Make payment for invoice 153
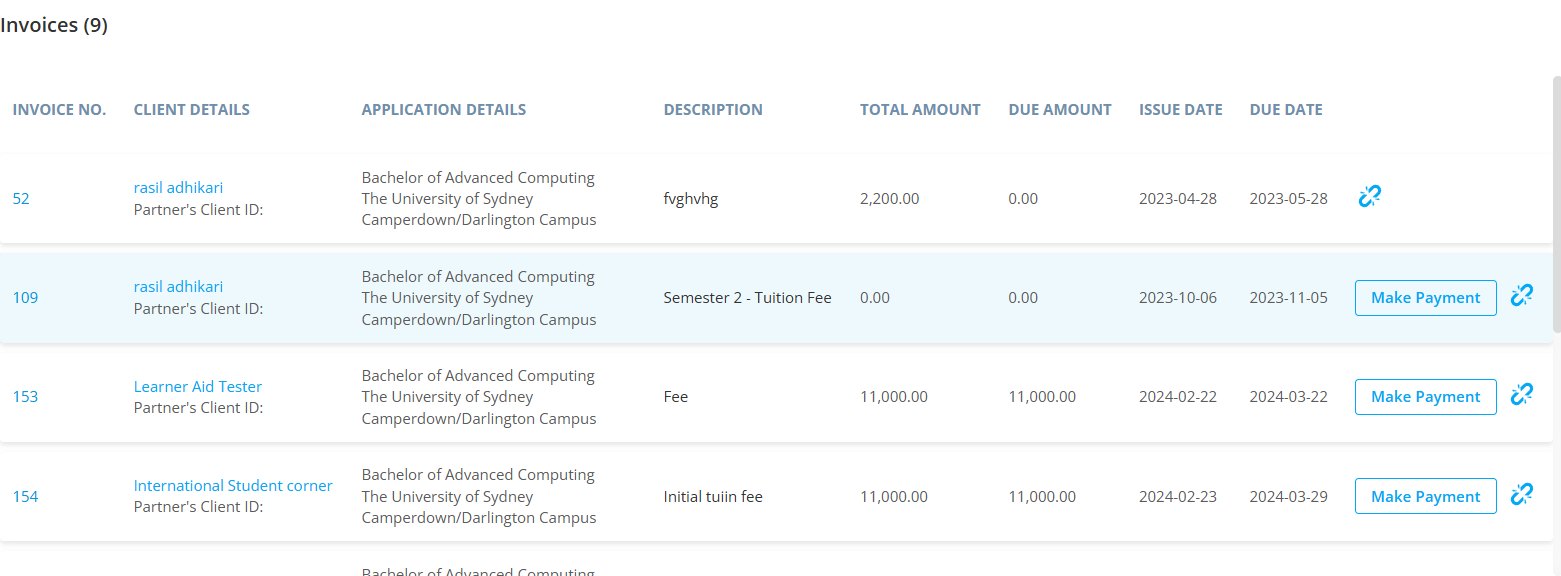This screenshot has width=1561, height=576. (1425, 397)
